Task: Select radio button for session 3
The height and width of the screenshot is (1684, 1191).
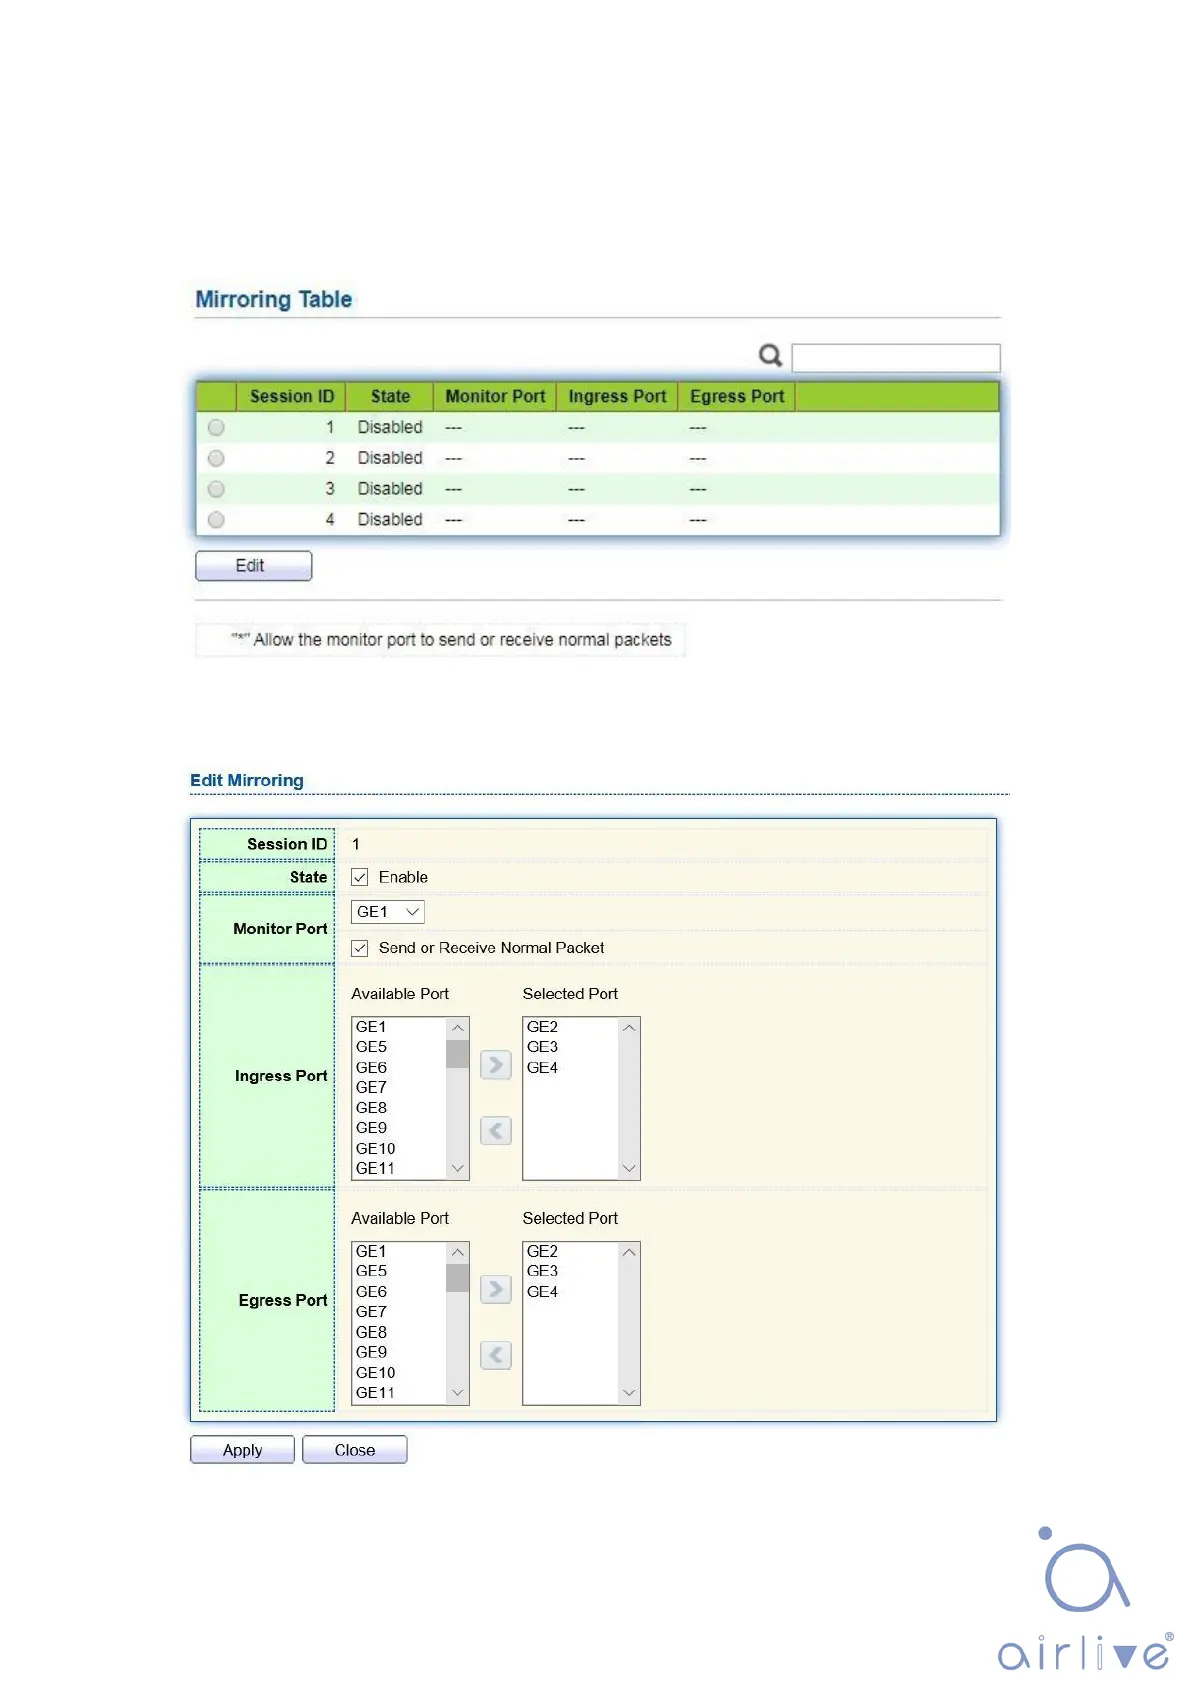Action: pyautogui.click(x=216, y=489)
